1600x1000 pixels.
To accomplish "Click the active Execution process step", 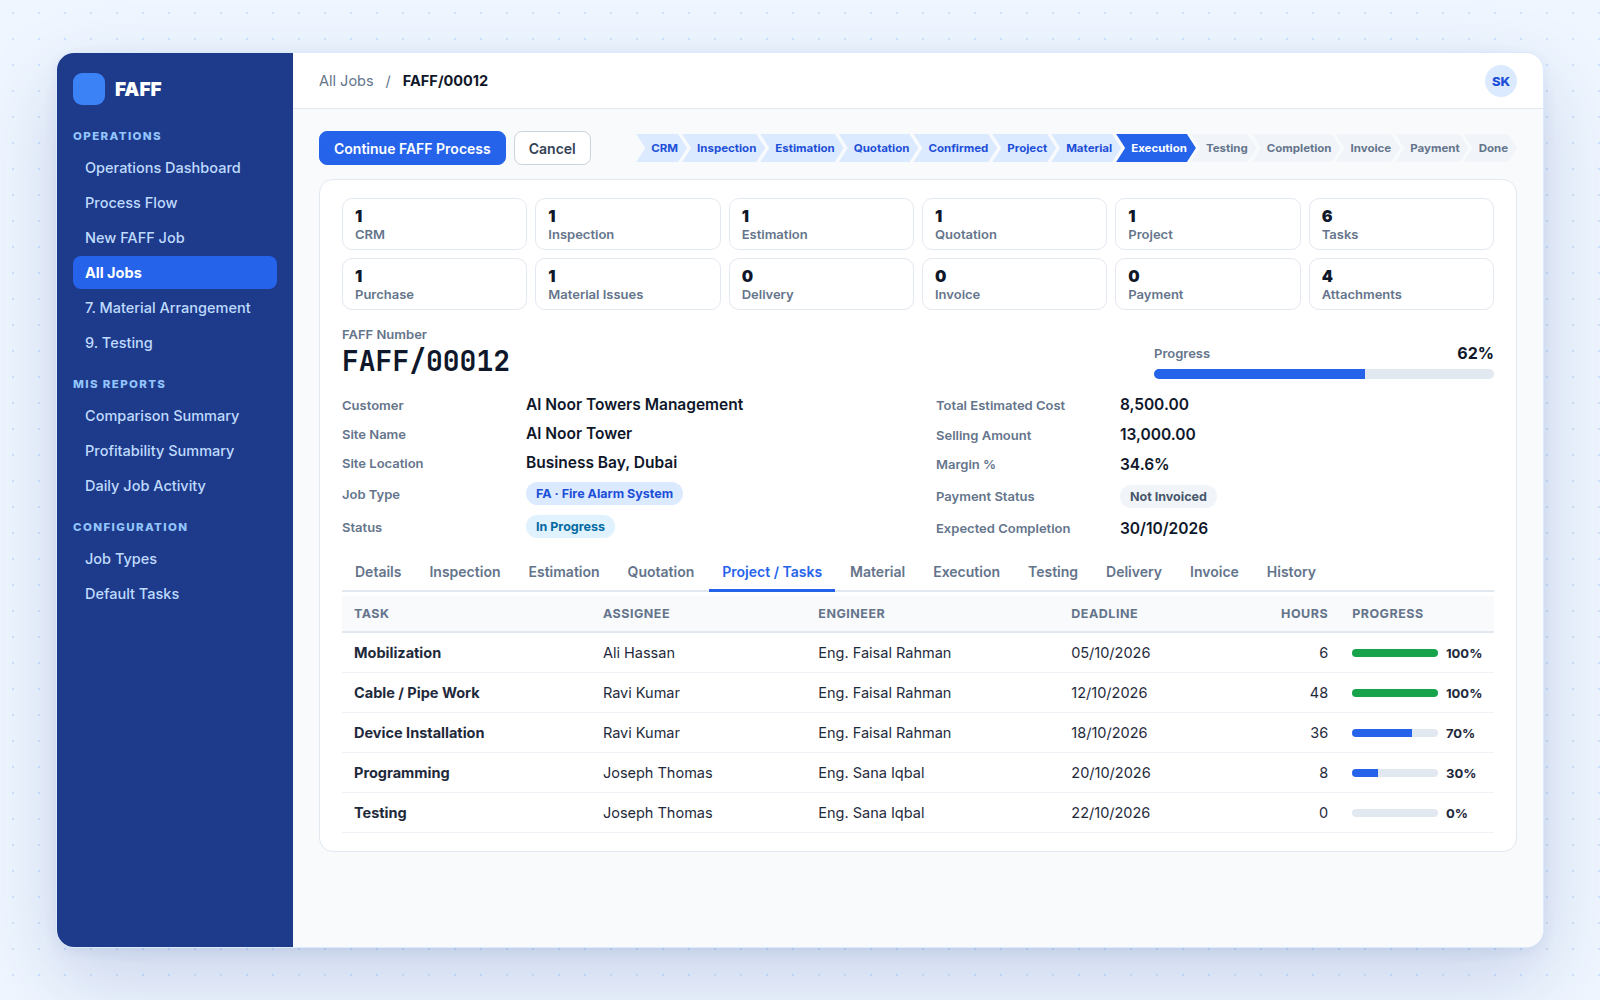I will click(1158, 148).
